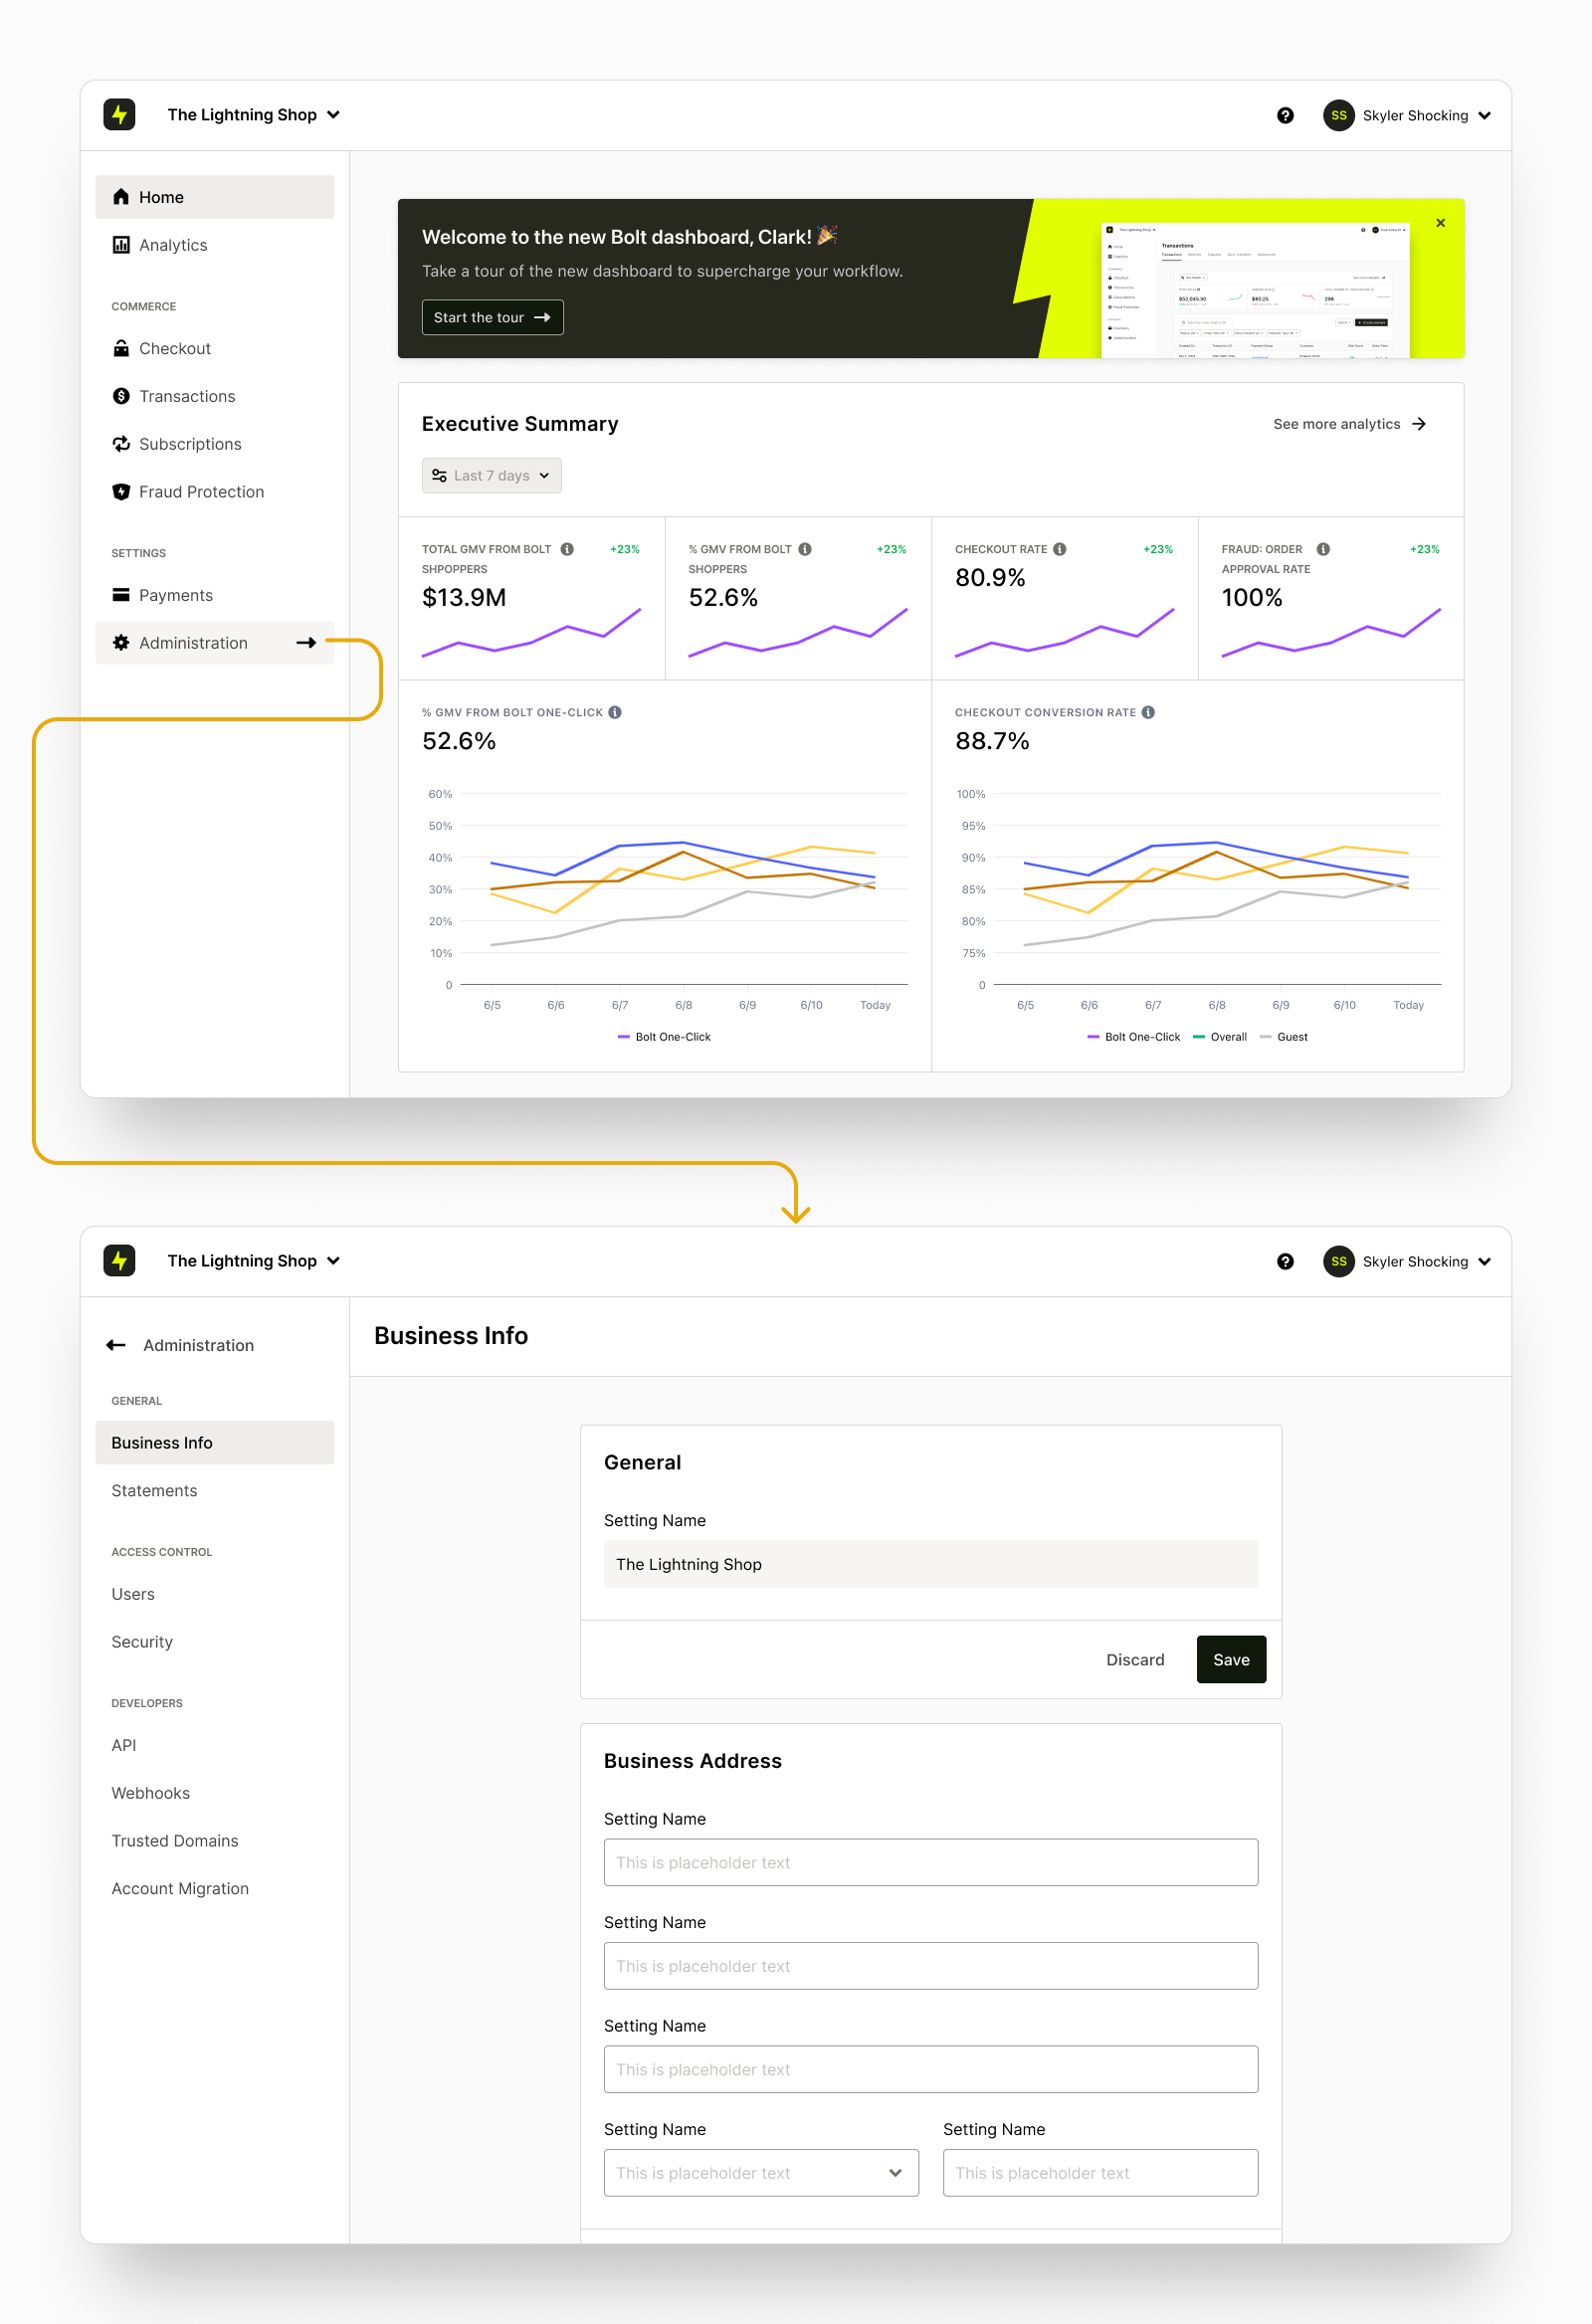Click the info icon next to Total GMV From Bolt Shoppers
The width and height of the screenshot is (1592, 2324).
tap(567, 549)
